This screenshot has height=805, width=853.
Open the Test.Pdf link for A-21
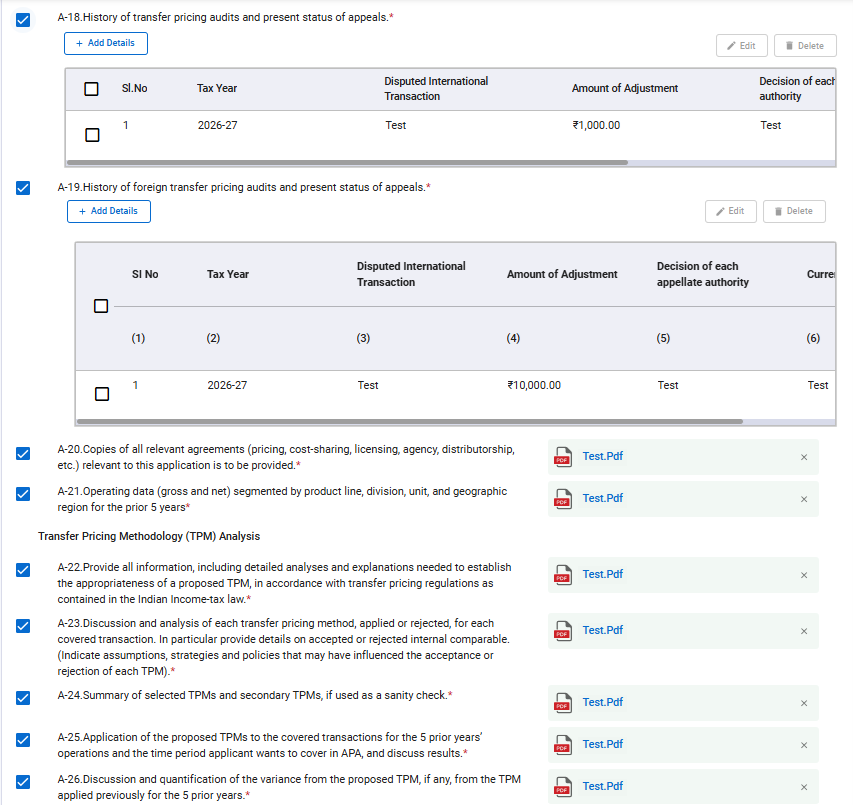click(x=602, y=498)
